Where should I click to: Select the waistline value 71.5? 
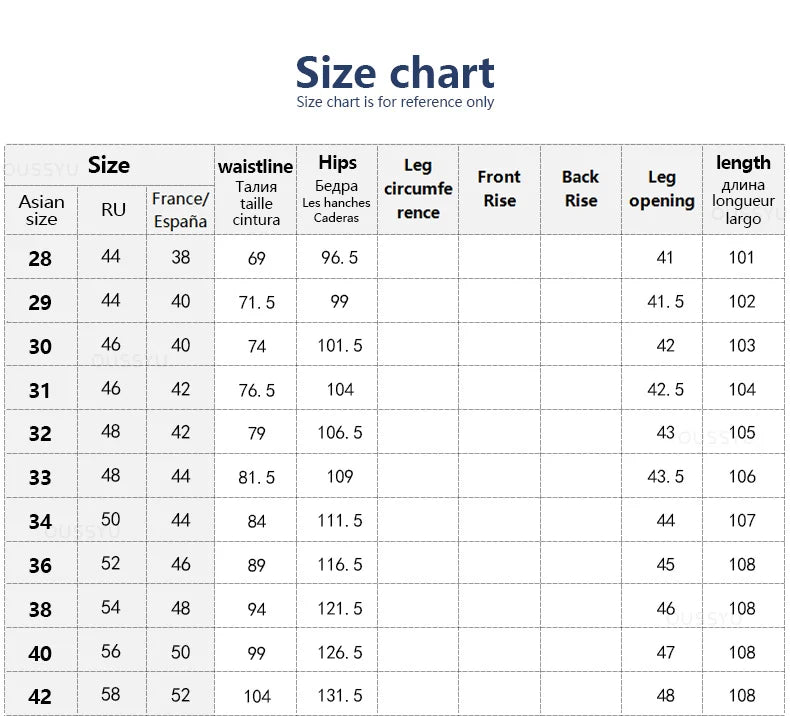pos(256,302)
